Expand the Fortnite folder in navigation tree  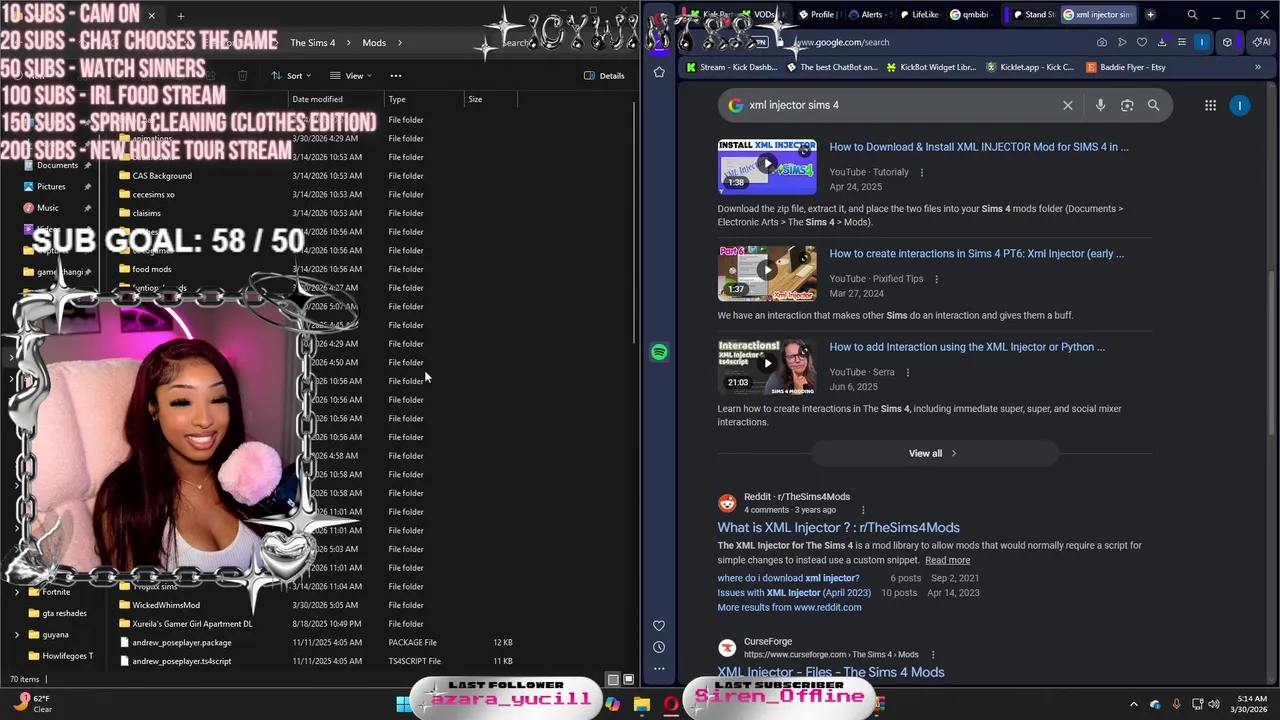(x=17, y=592)
